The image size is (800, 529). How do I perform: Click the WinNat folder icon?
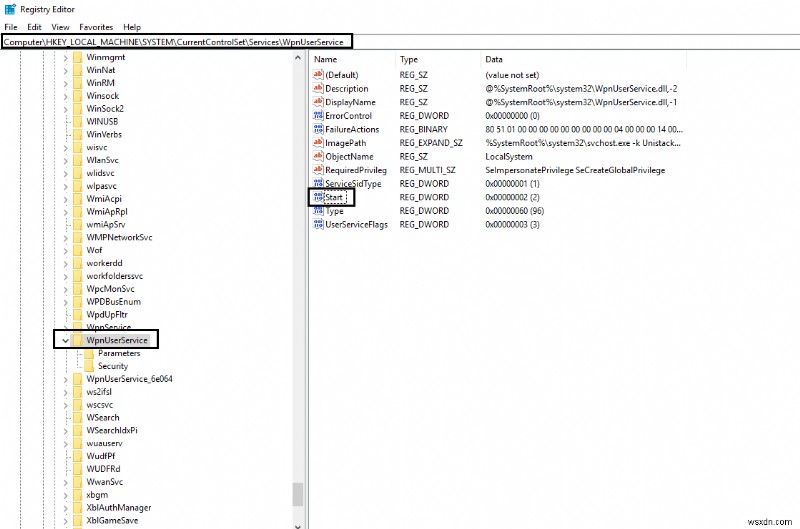tap(78, 70)
